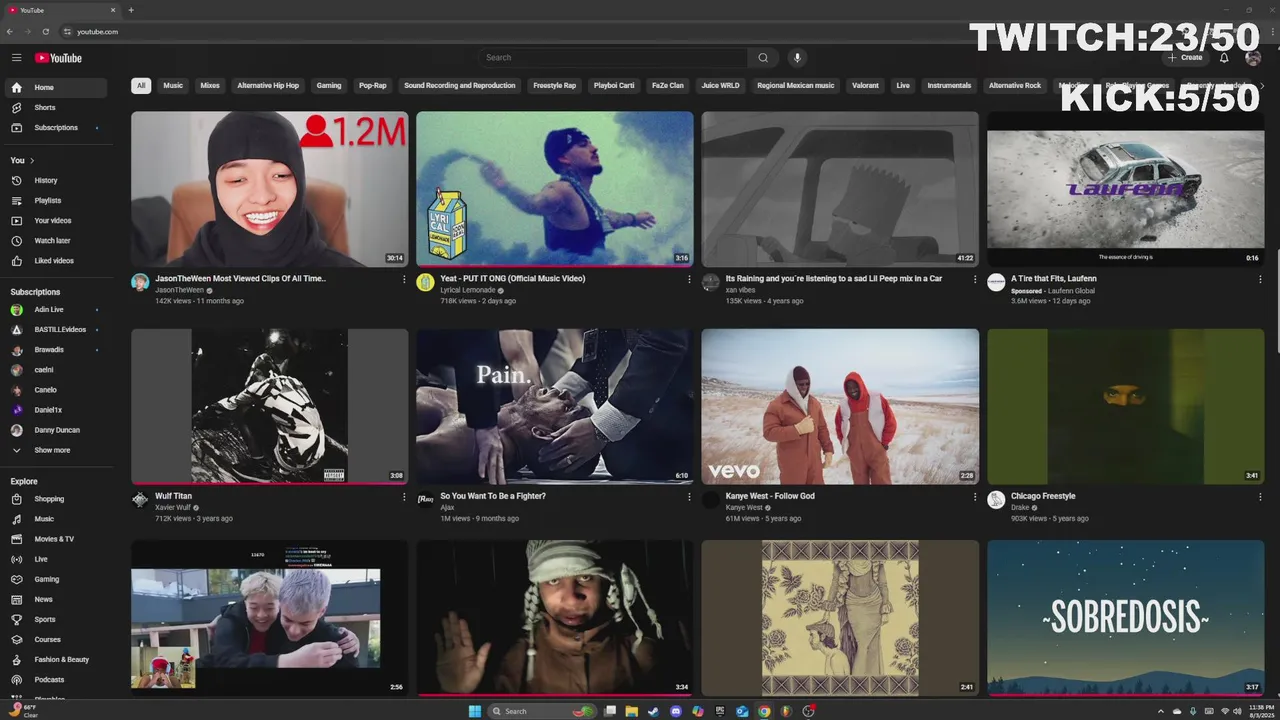Select the Instrumentals filter chip
This screenshot has height=720, width=1280.
tap(949, 86)
